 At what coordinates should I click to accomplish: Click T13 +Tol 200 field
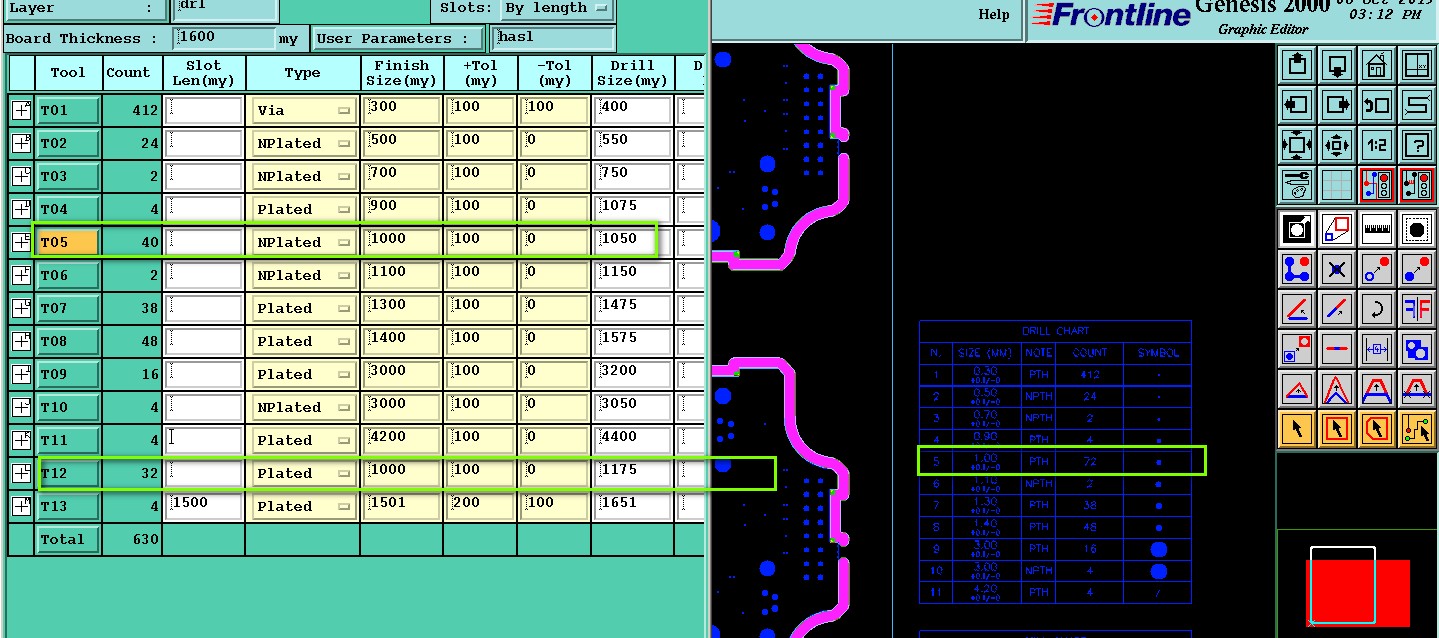(480, 506)
